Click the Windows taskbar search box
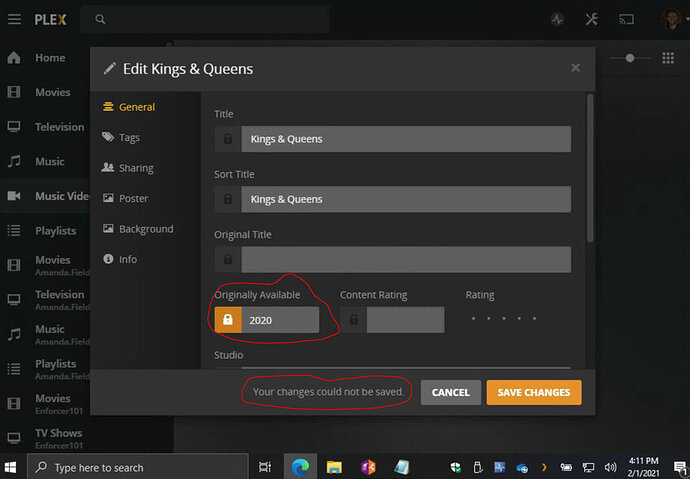690x479 pixels. point(138,468)
